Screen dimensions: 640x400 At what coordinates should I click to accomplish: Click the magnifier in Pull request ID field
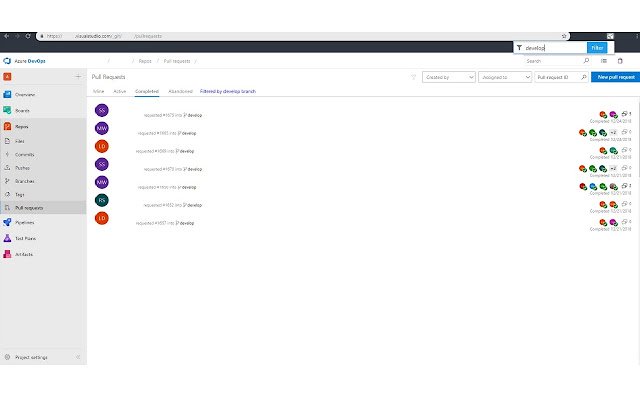click(584, 77)
